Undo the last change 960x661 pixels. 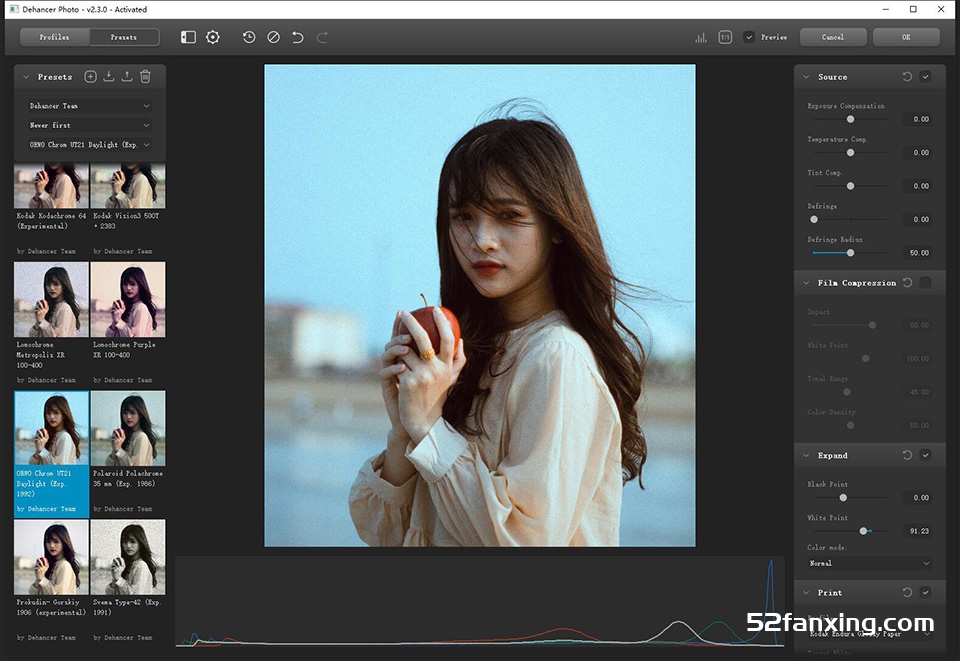click(x=298, y=37)
